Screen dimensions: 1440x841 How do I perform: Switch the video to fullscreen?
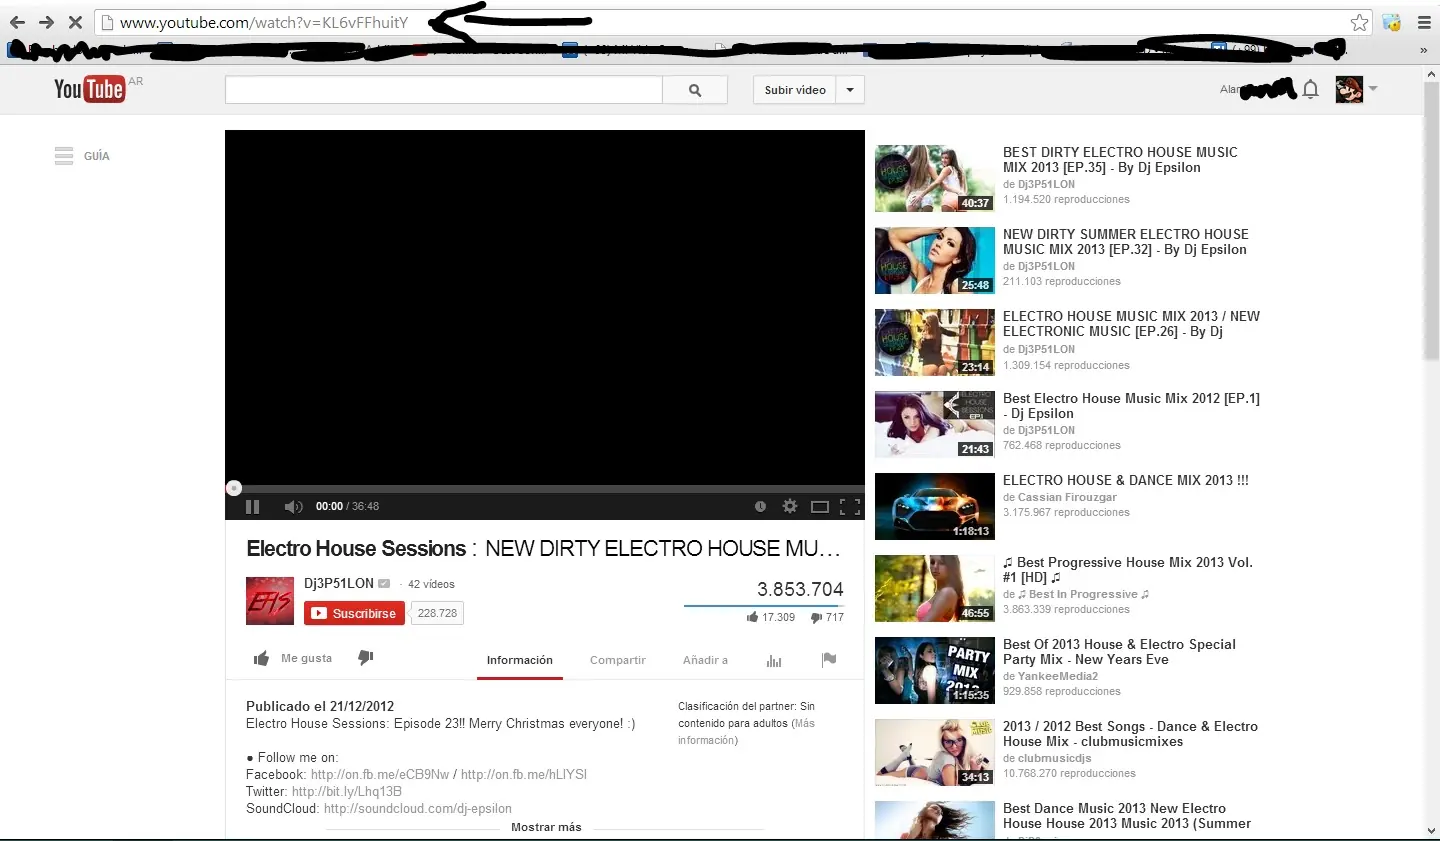point(850,507)
